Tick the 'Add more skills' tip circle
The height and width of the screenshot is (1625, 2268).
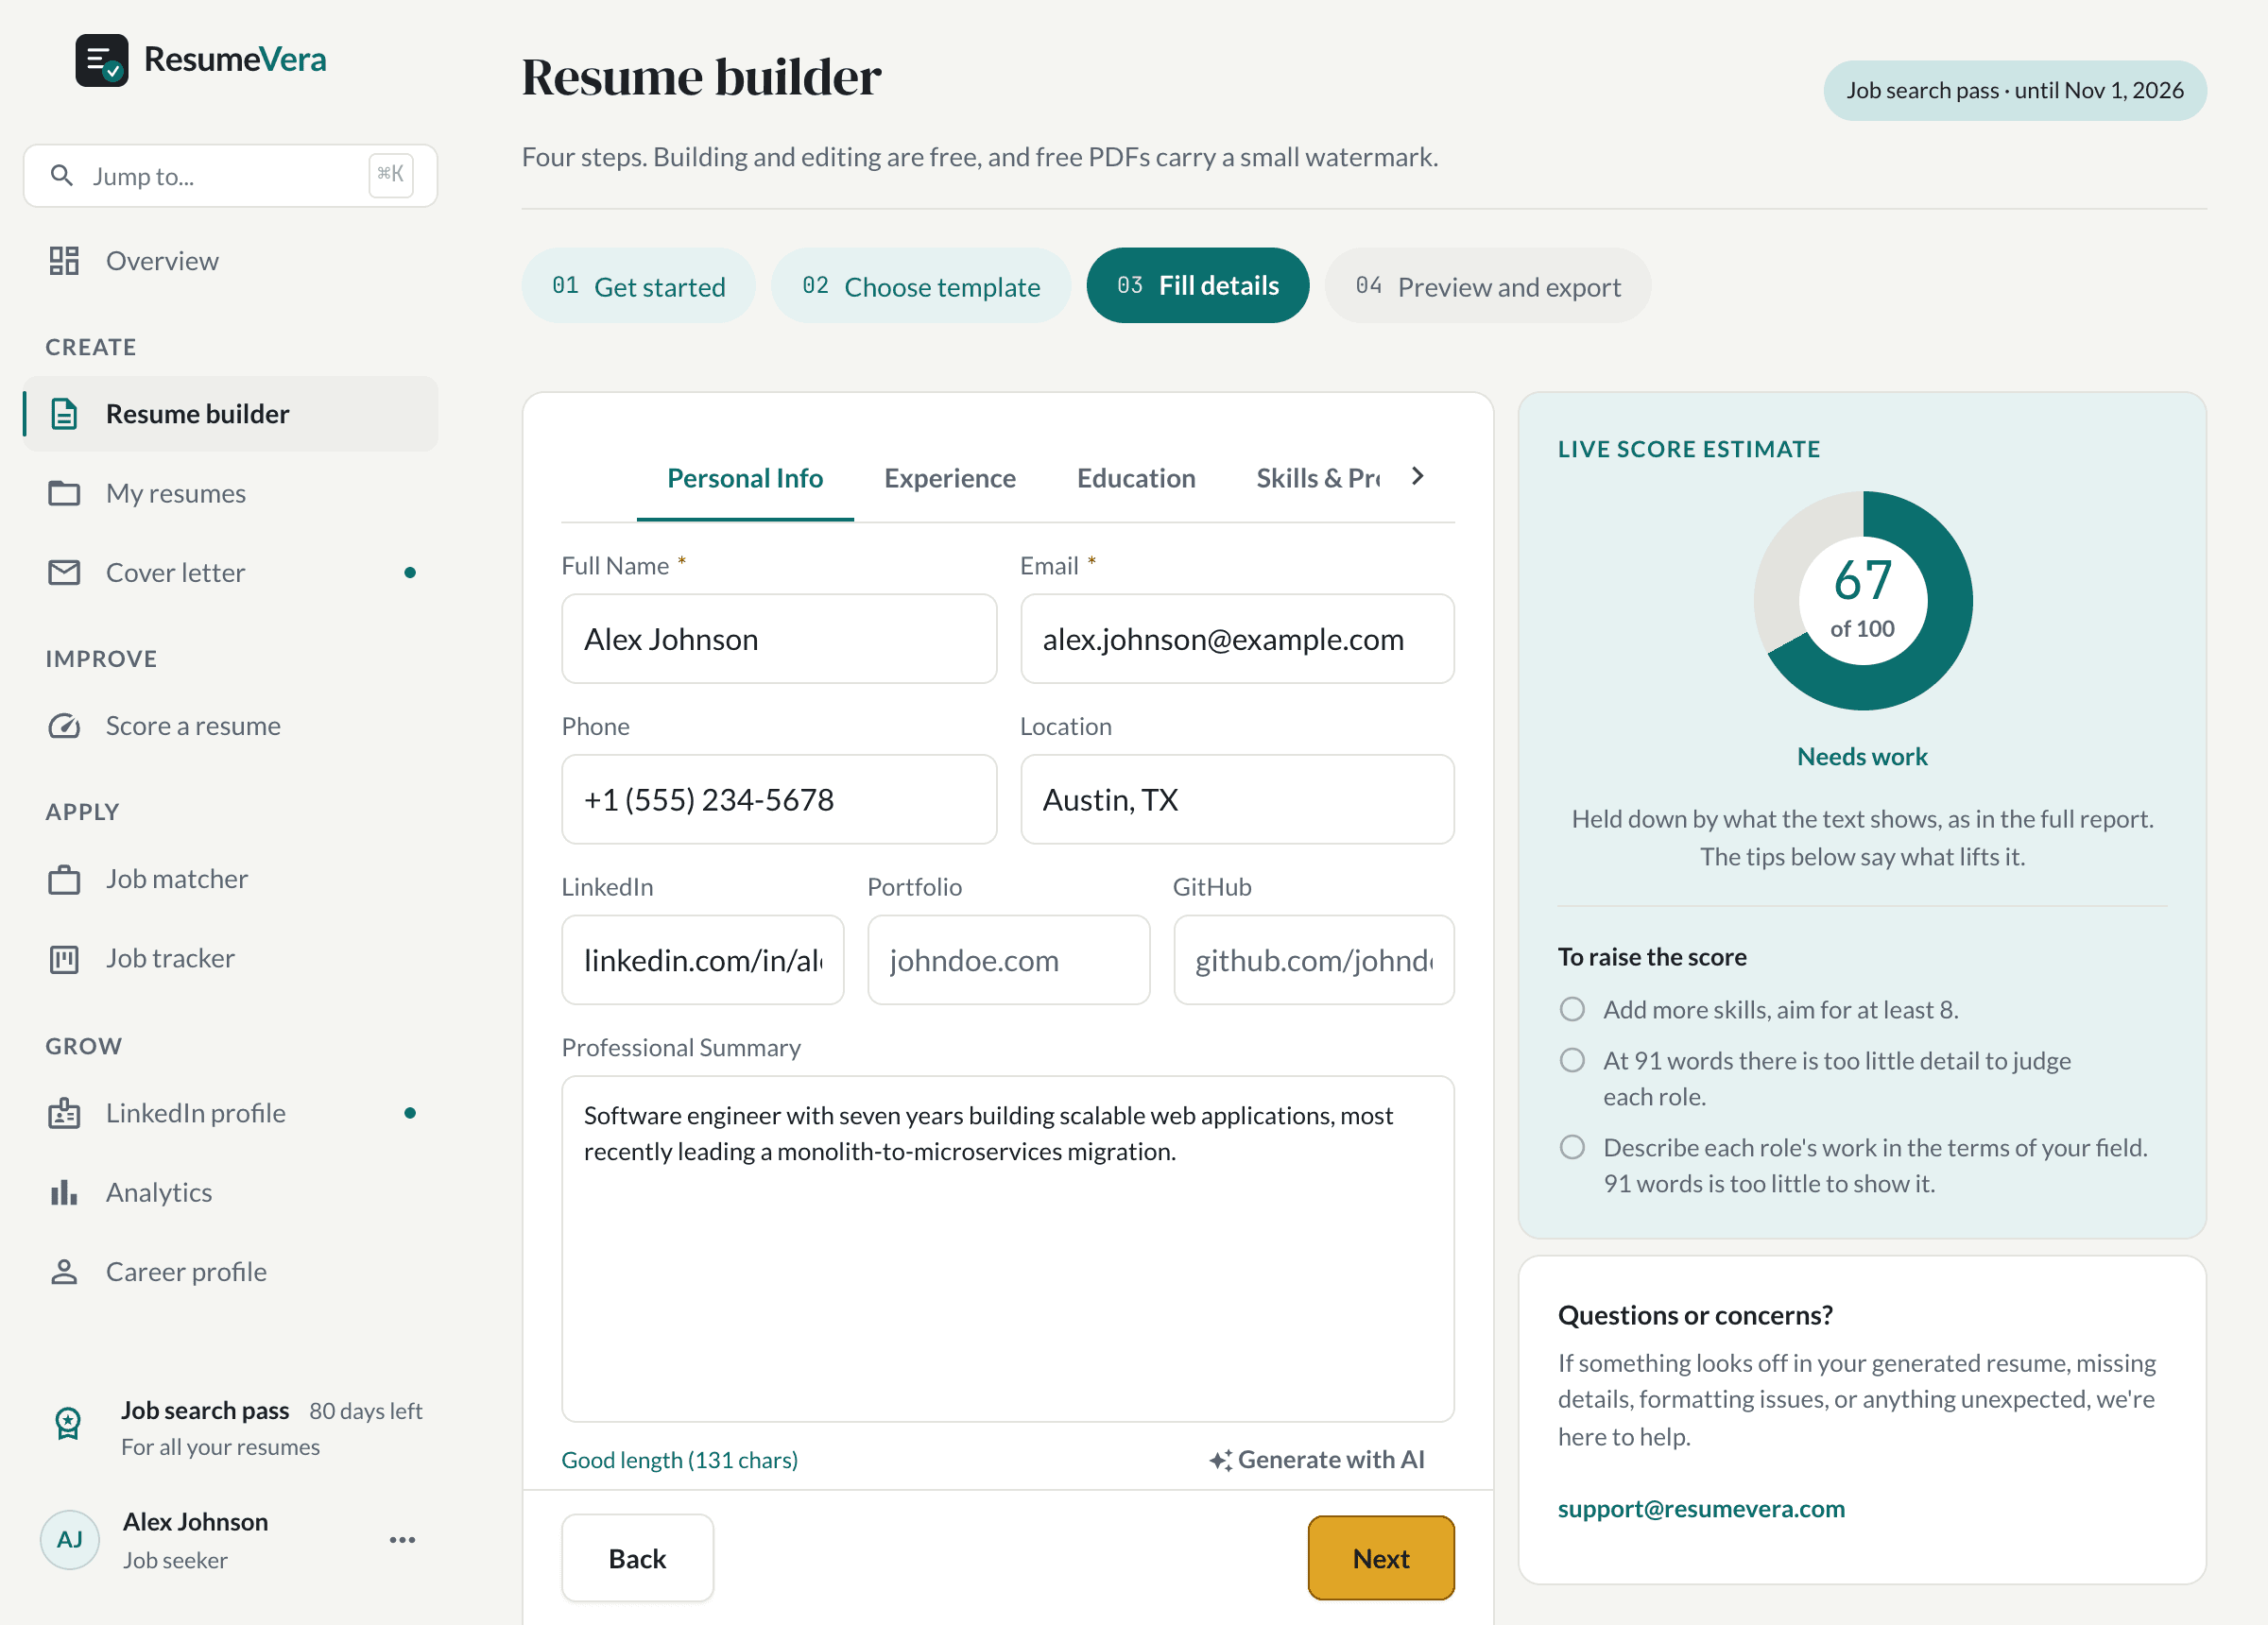pos(1572,1009)
